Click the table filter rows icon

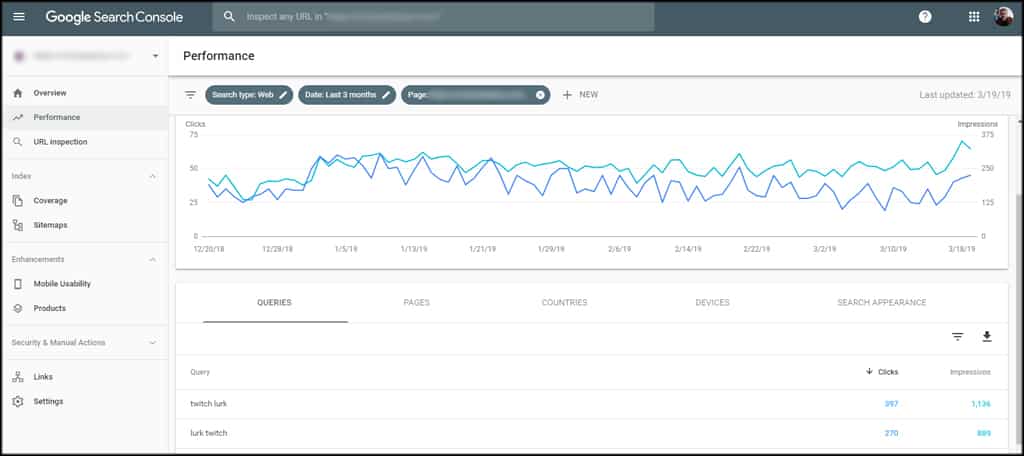(957, 337)
